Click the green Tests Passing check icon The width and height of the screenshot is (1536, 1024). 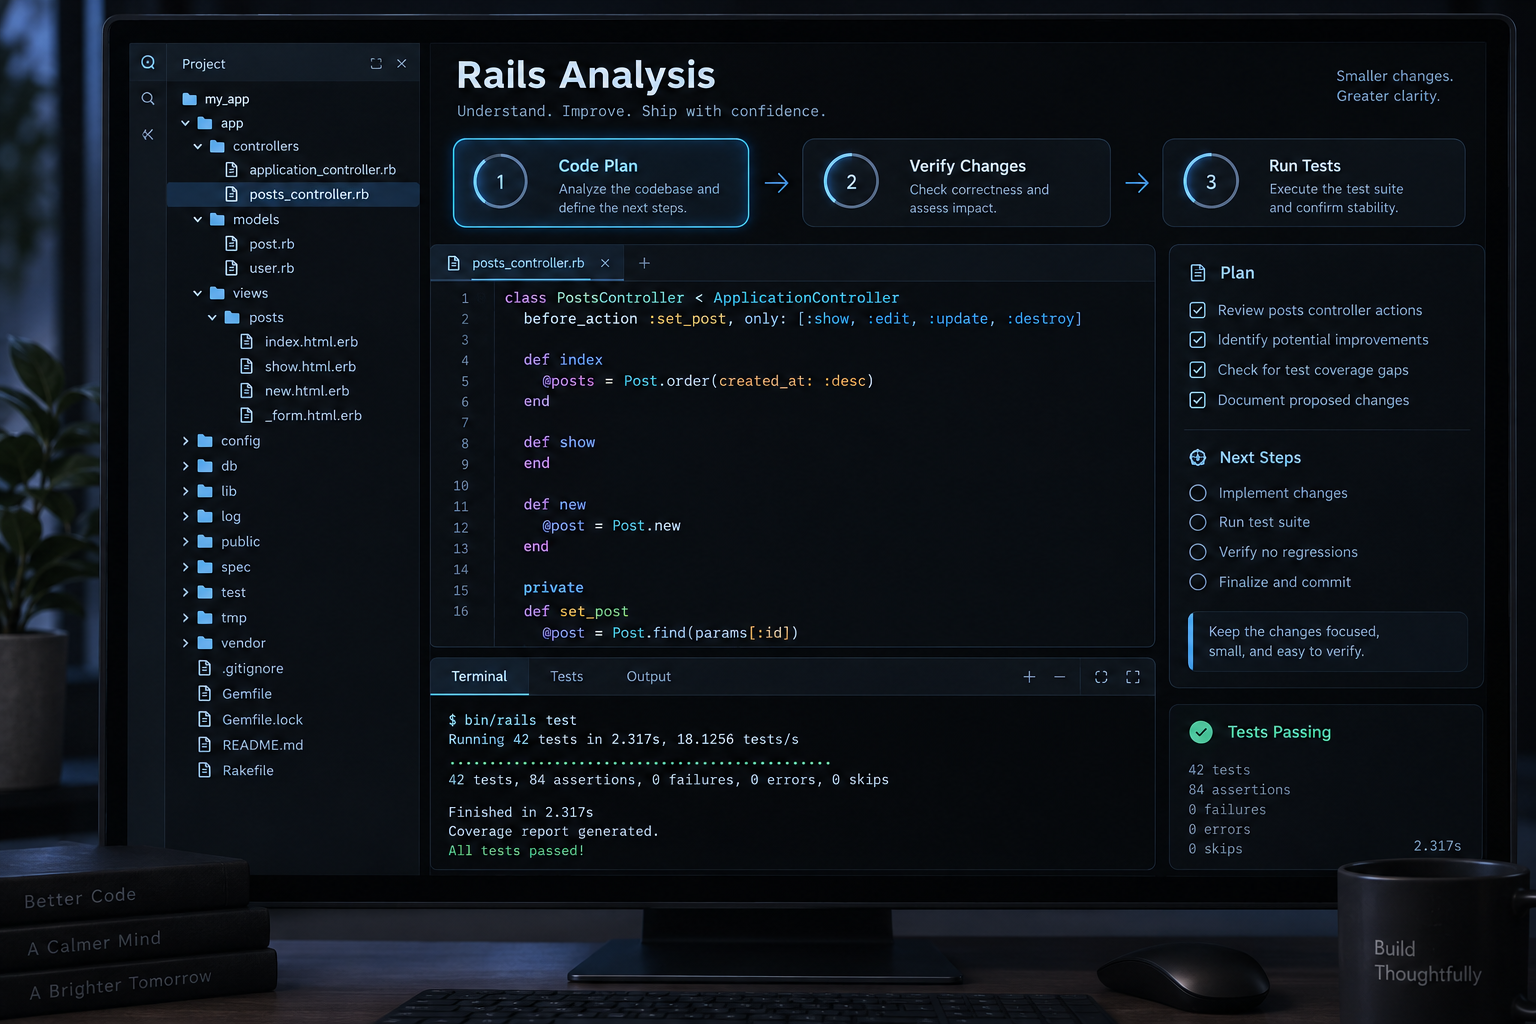[x=1201, y=732]
